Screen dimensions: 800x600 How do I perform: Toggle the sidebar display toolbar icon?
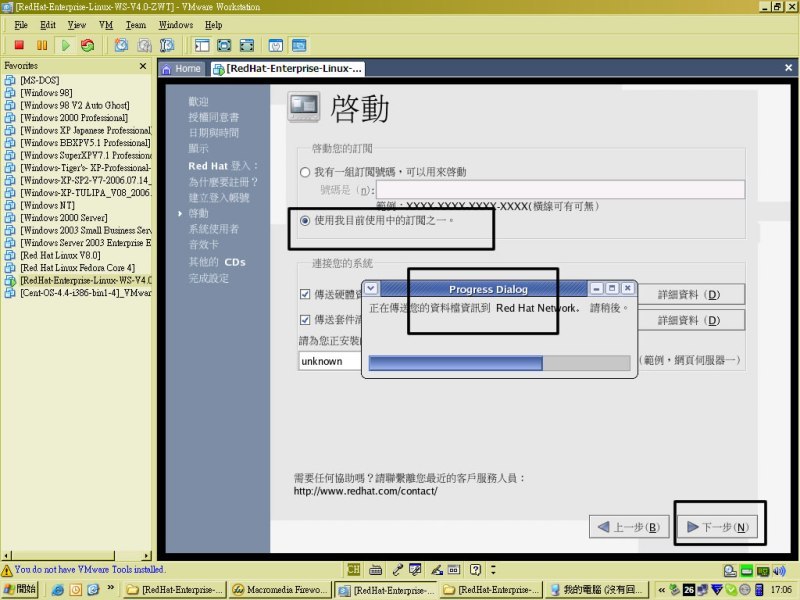(202, 45)
